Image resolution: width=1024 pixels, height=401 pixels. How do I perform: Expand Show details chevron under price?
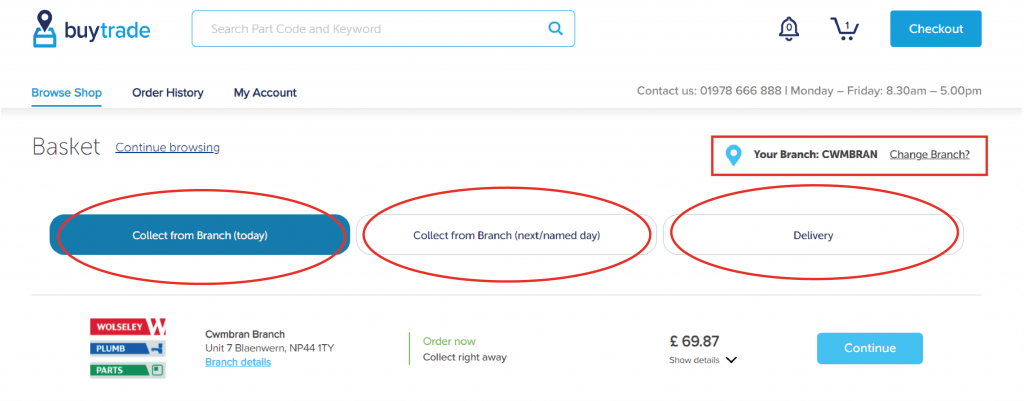[x=731, y=360]
